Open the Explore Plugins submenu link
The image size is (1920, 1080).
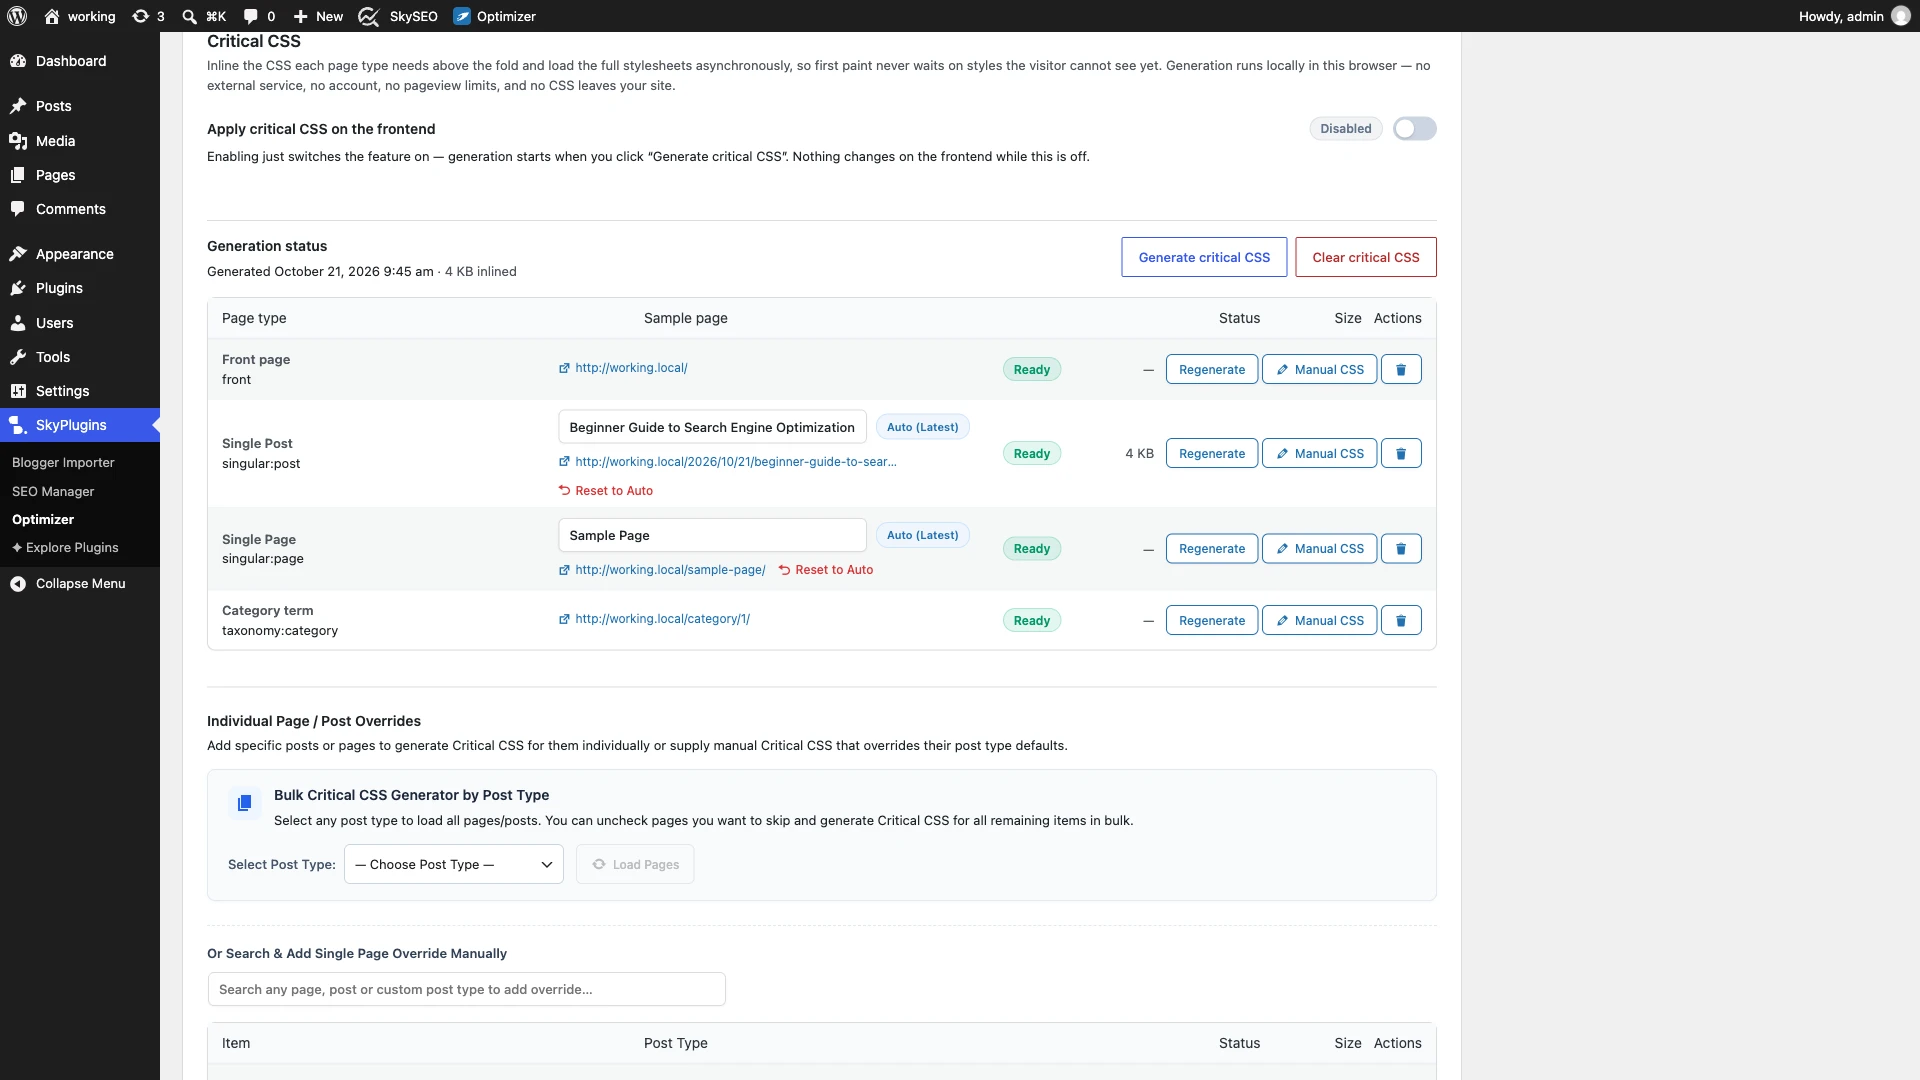[65, 548]
